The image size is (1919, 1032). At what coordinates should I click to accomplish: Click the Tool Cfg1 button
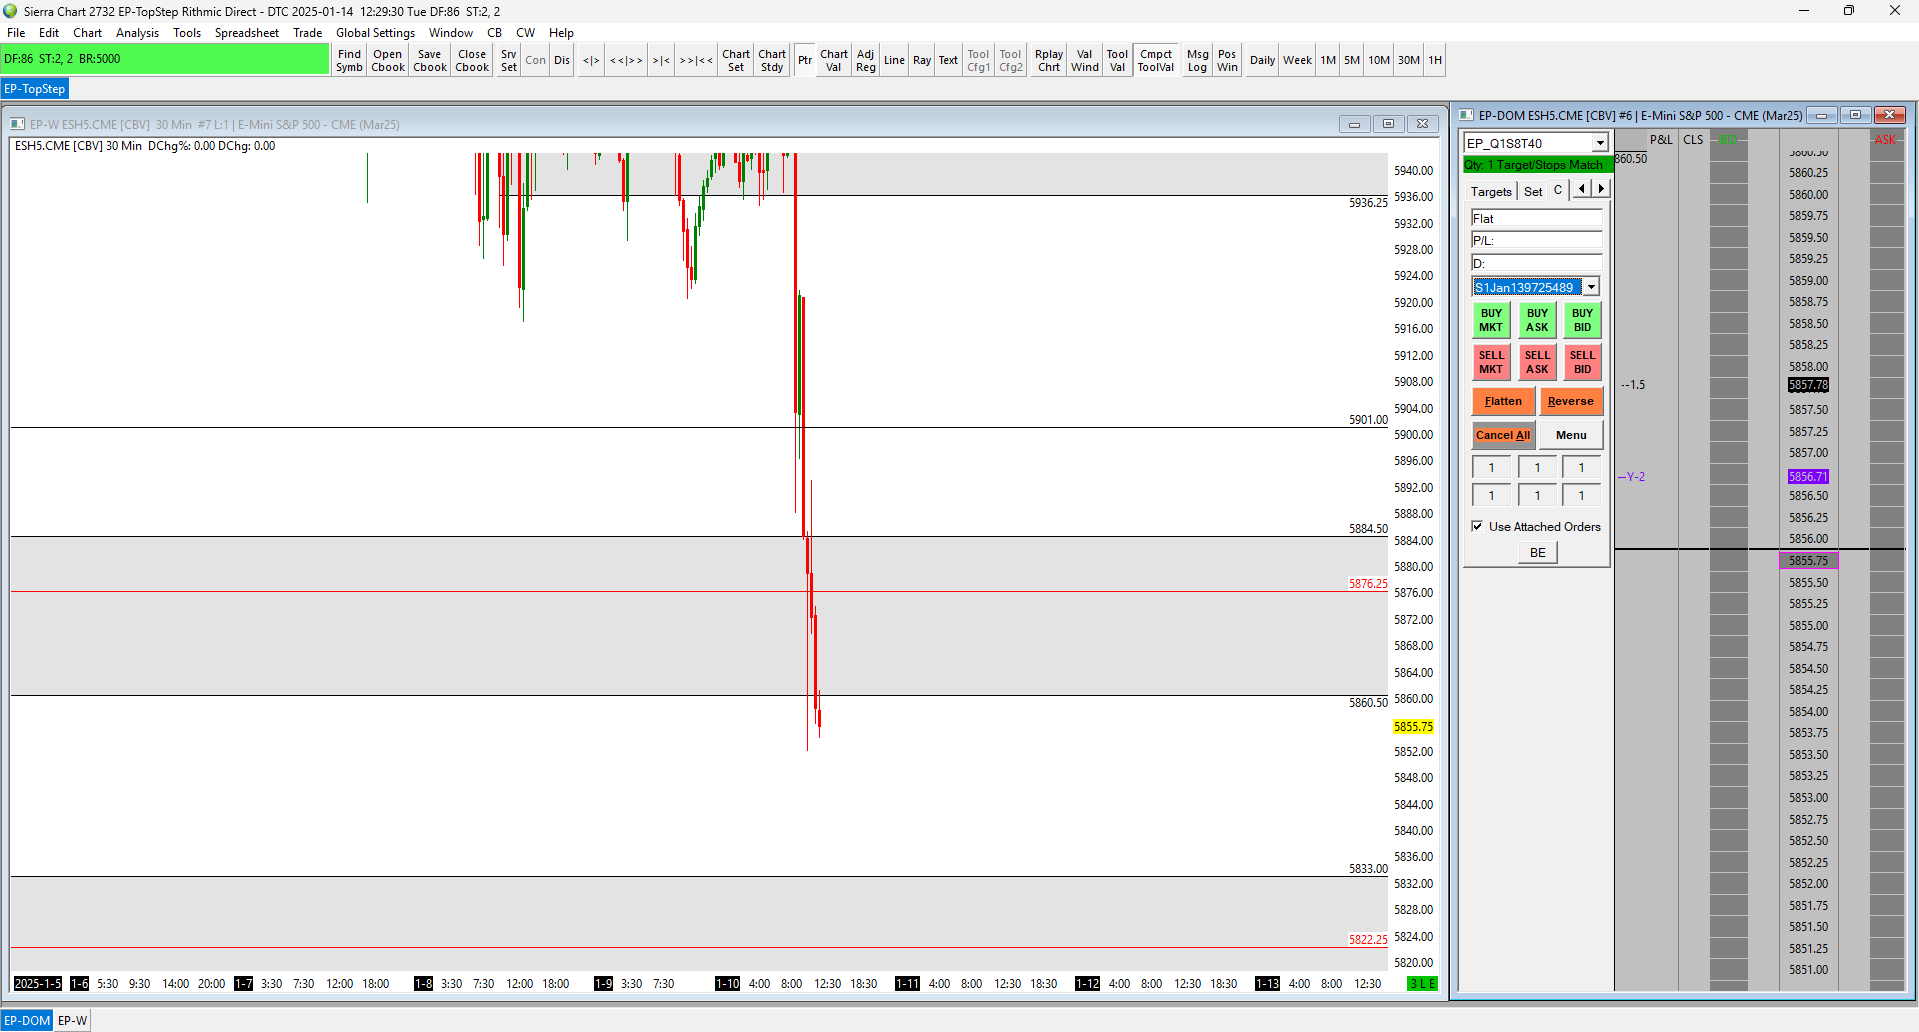tap(979, 60)
